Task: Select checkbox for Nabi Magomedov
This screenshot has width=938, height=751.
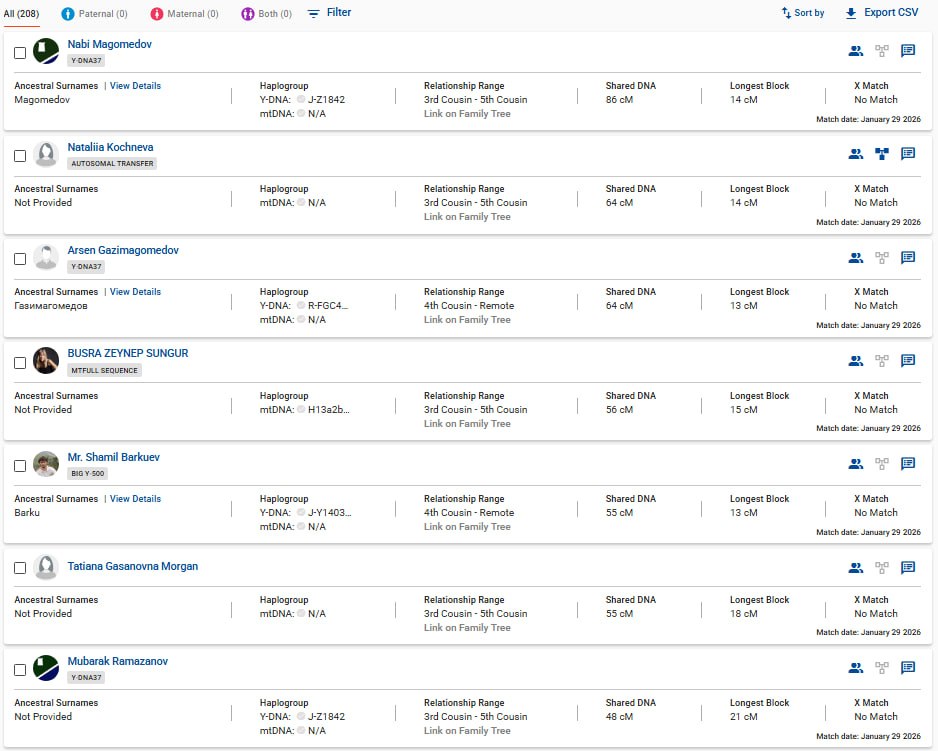Action: [x=20, y=53]
